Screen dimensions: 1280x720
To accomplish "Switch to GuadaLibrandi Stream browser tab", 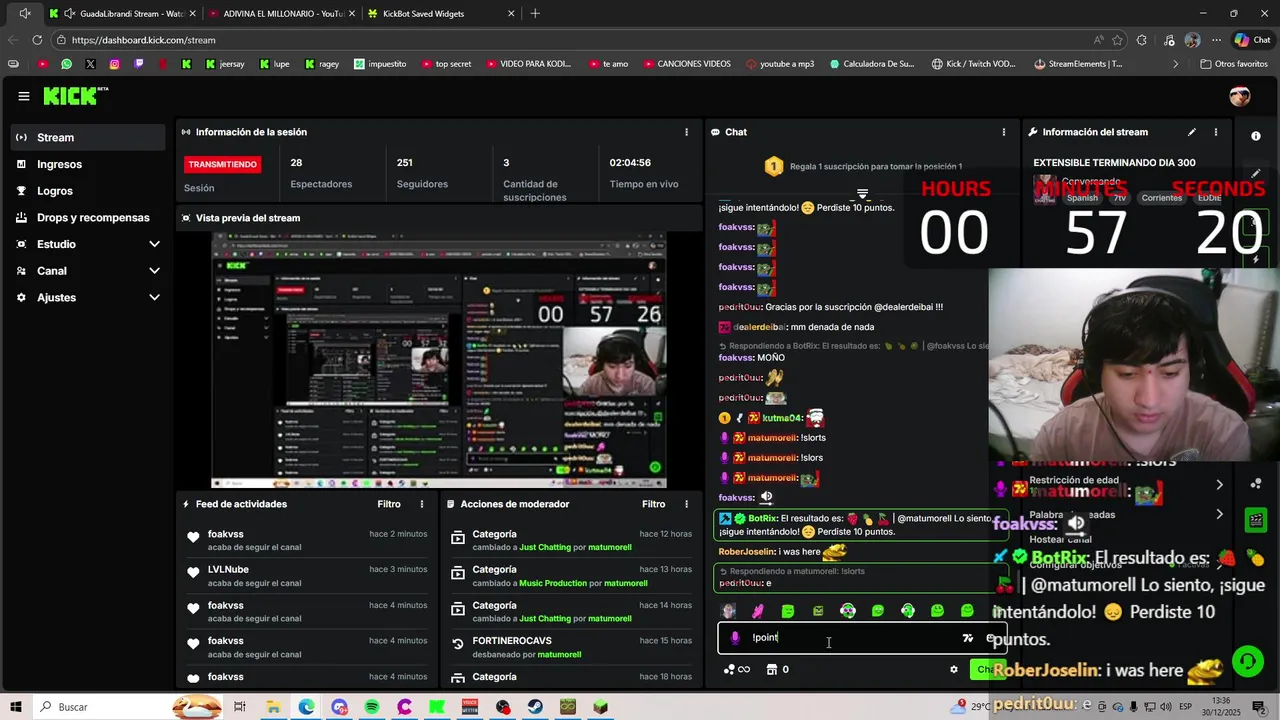I will (x=122, y=14).
